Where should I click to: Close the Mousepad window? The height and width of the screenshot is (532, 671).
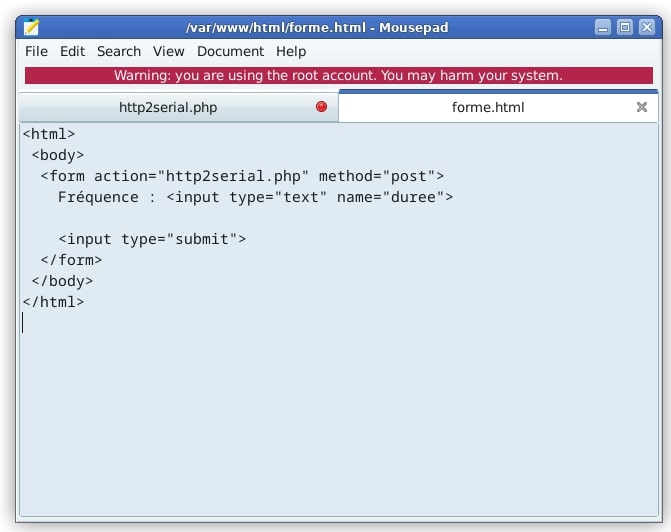coord(647,27)
